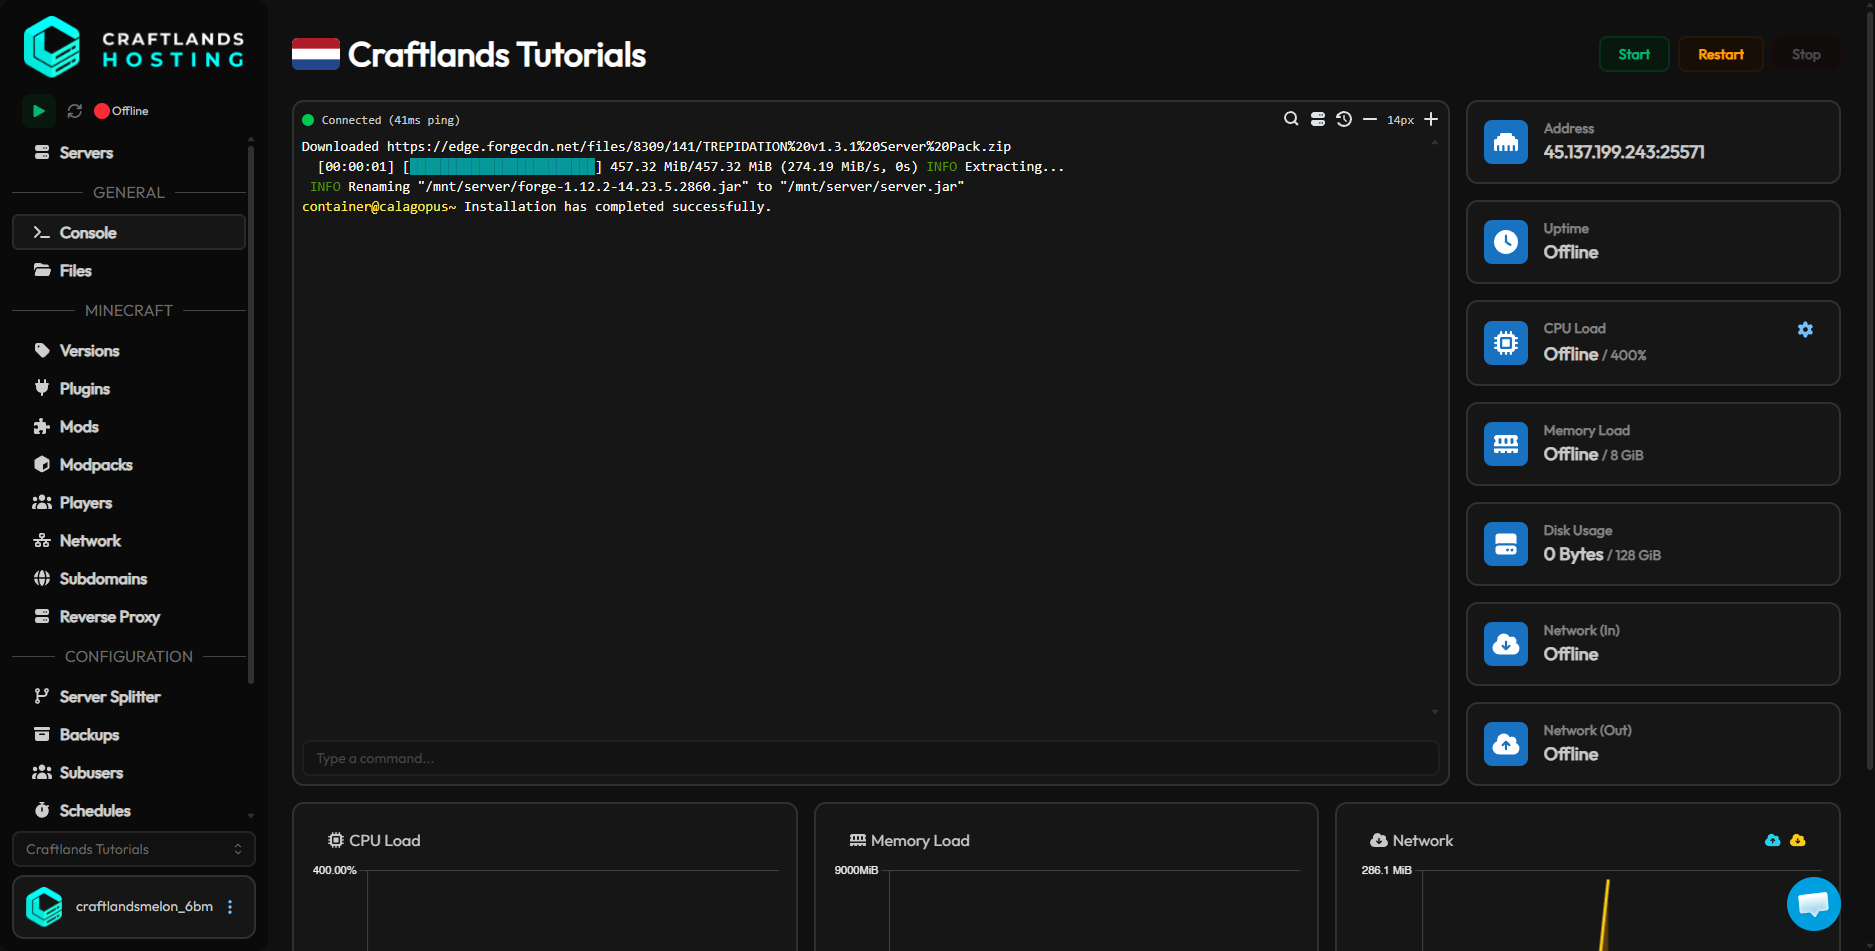The image size is (1875, 951).
Task: Open the Plugins page
Action: pyautogui.click(x=129, y=389)
